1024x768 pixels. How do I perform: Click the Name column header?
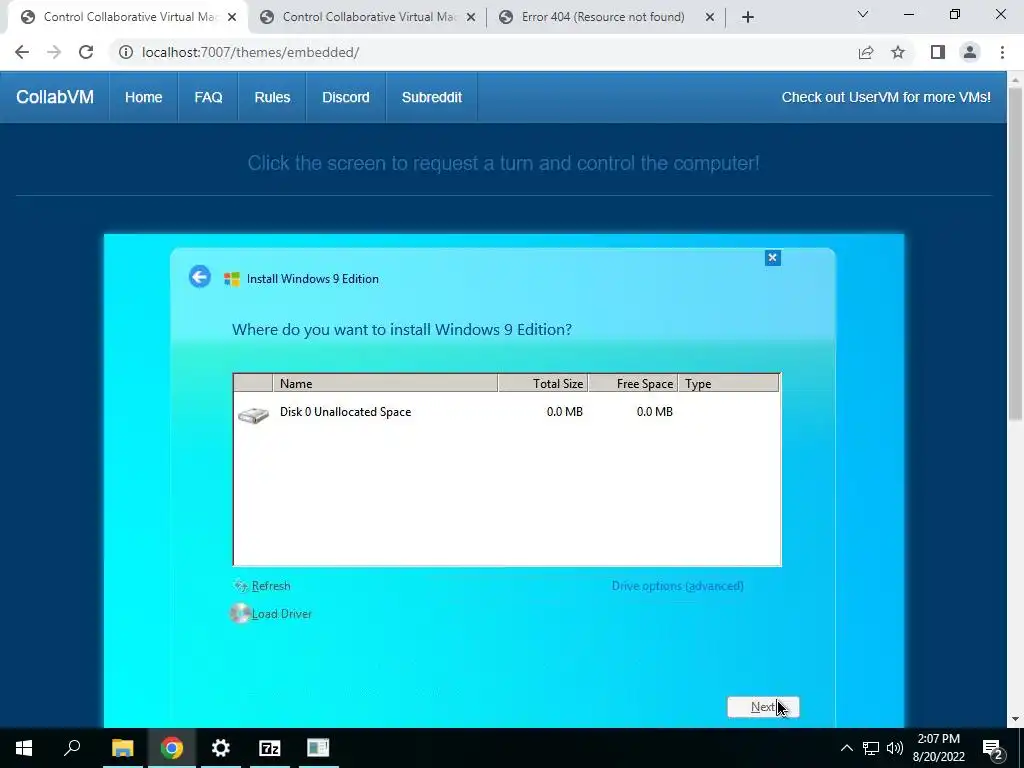pos(385,383)
